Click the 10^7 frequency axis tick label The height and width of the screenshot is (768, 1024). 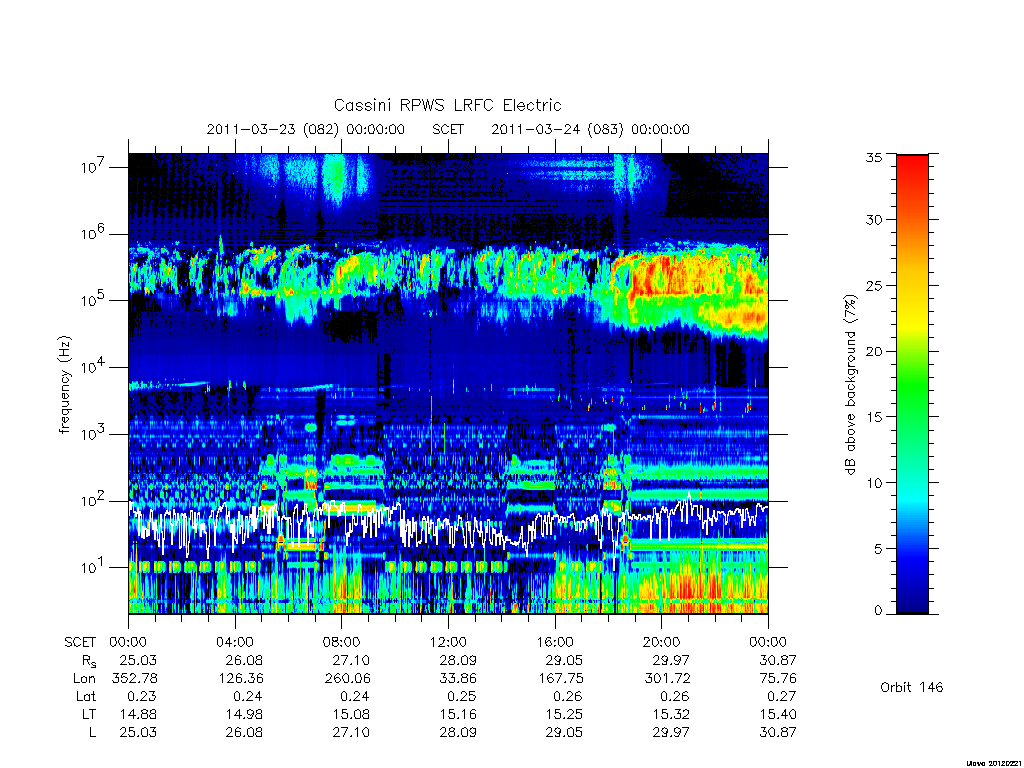(94, 167)
